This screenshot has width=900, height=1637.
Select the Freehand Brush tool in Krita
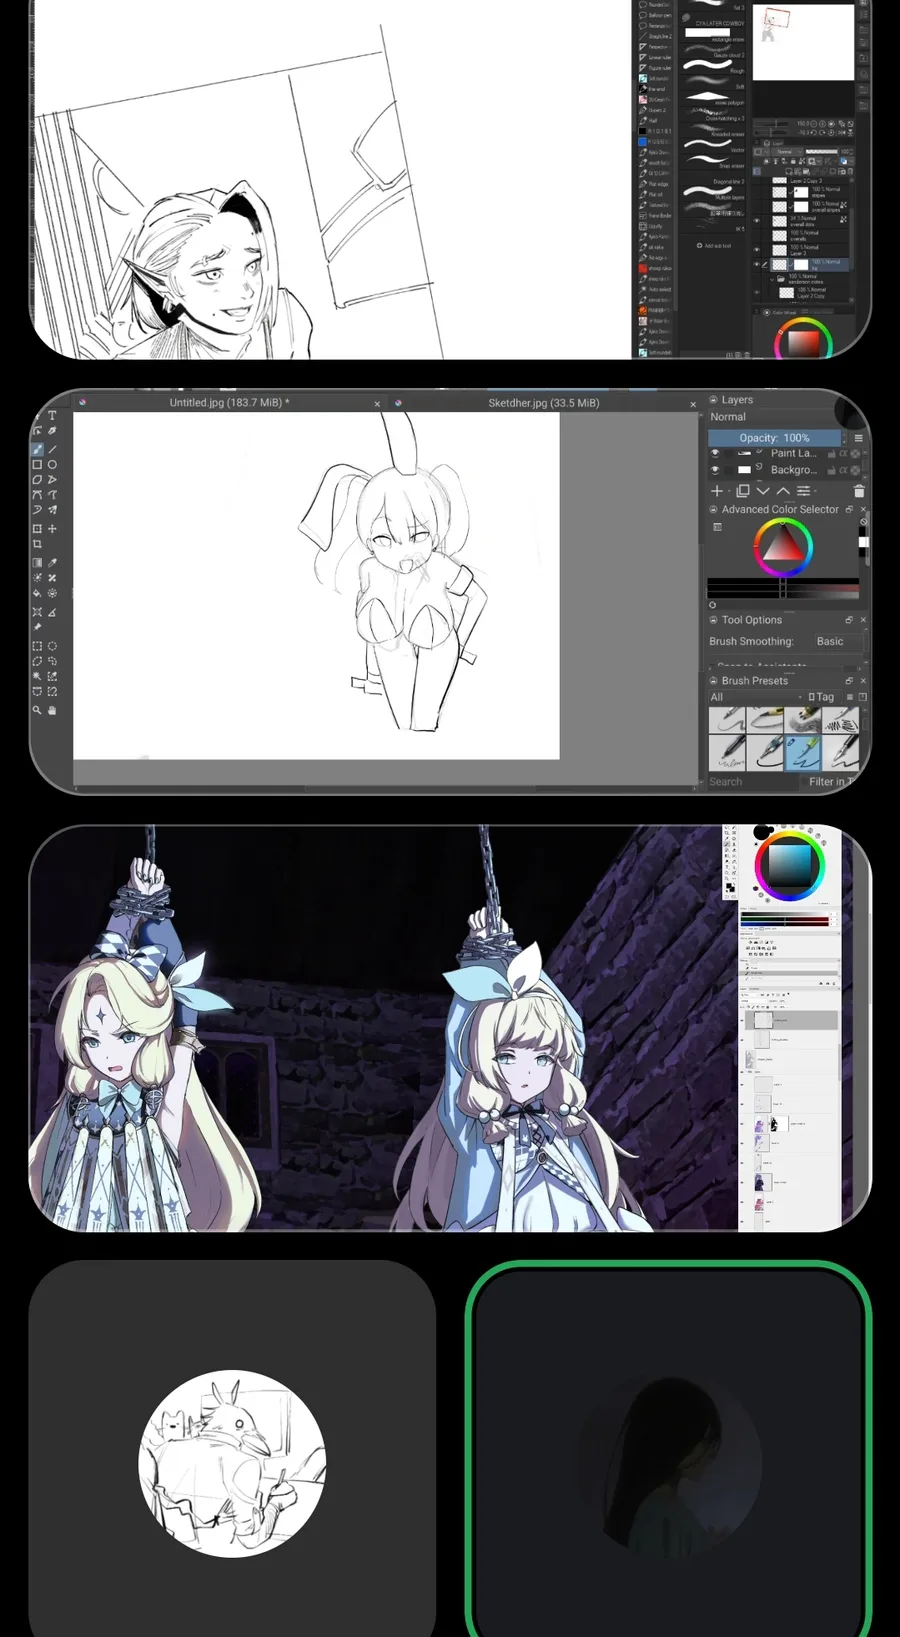(37, 450)
